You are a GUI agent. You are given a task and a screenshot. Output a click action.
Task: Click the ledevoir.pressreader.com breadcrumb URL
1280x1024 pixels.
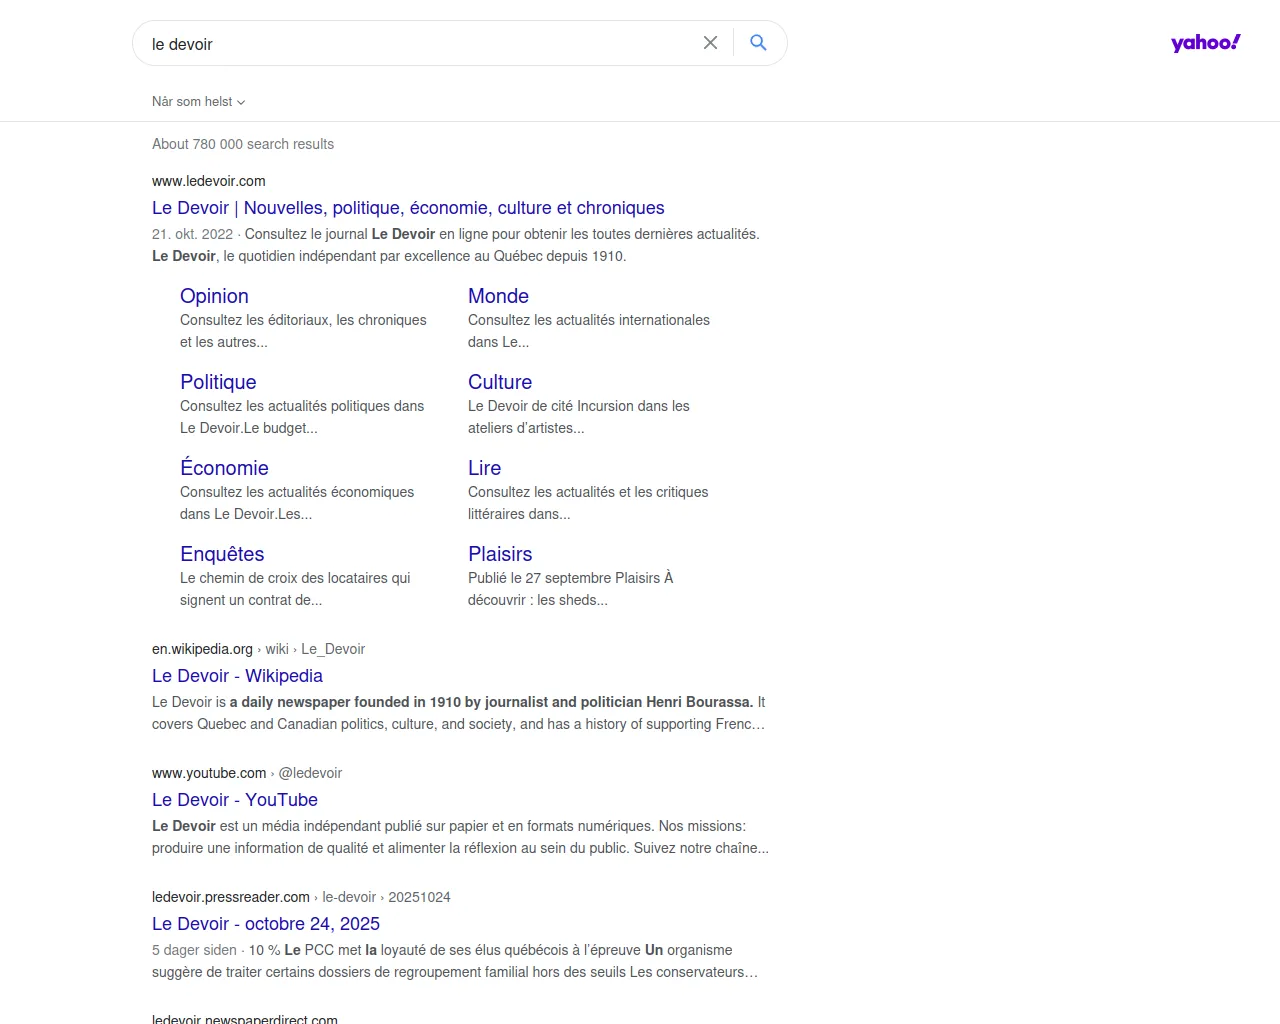click(x=301, y=897)
